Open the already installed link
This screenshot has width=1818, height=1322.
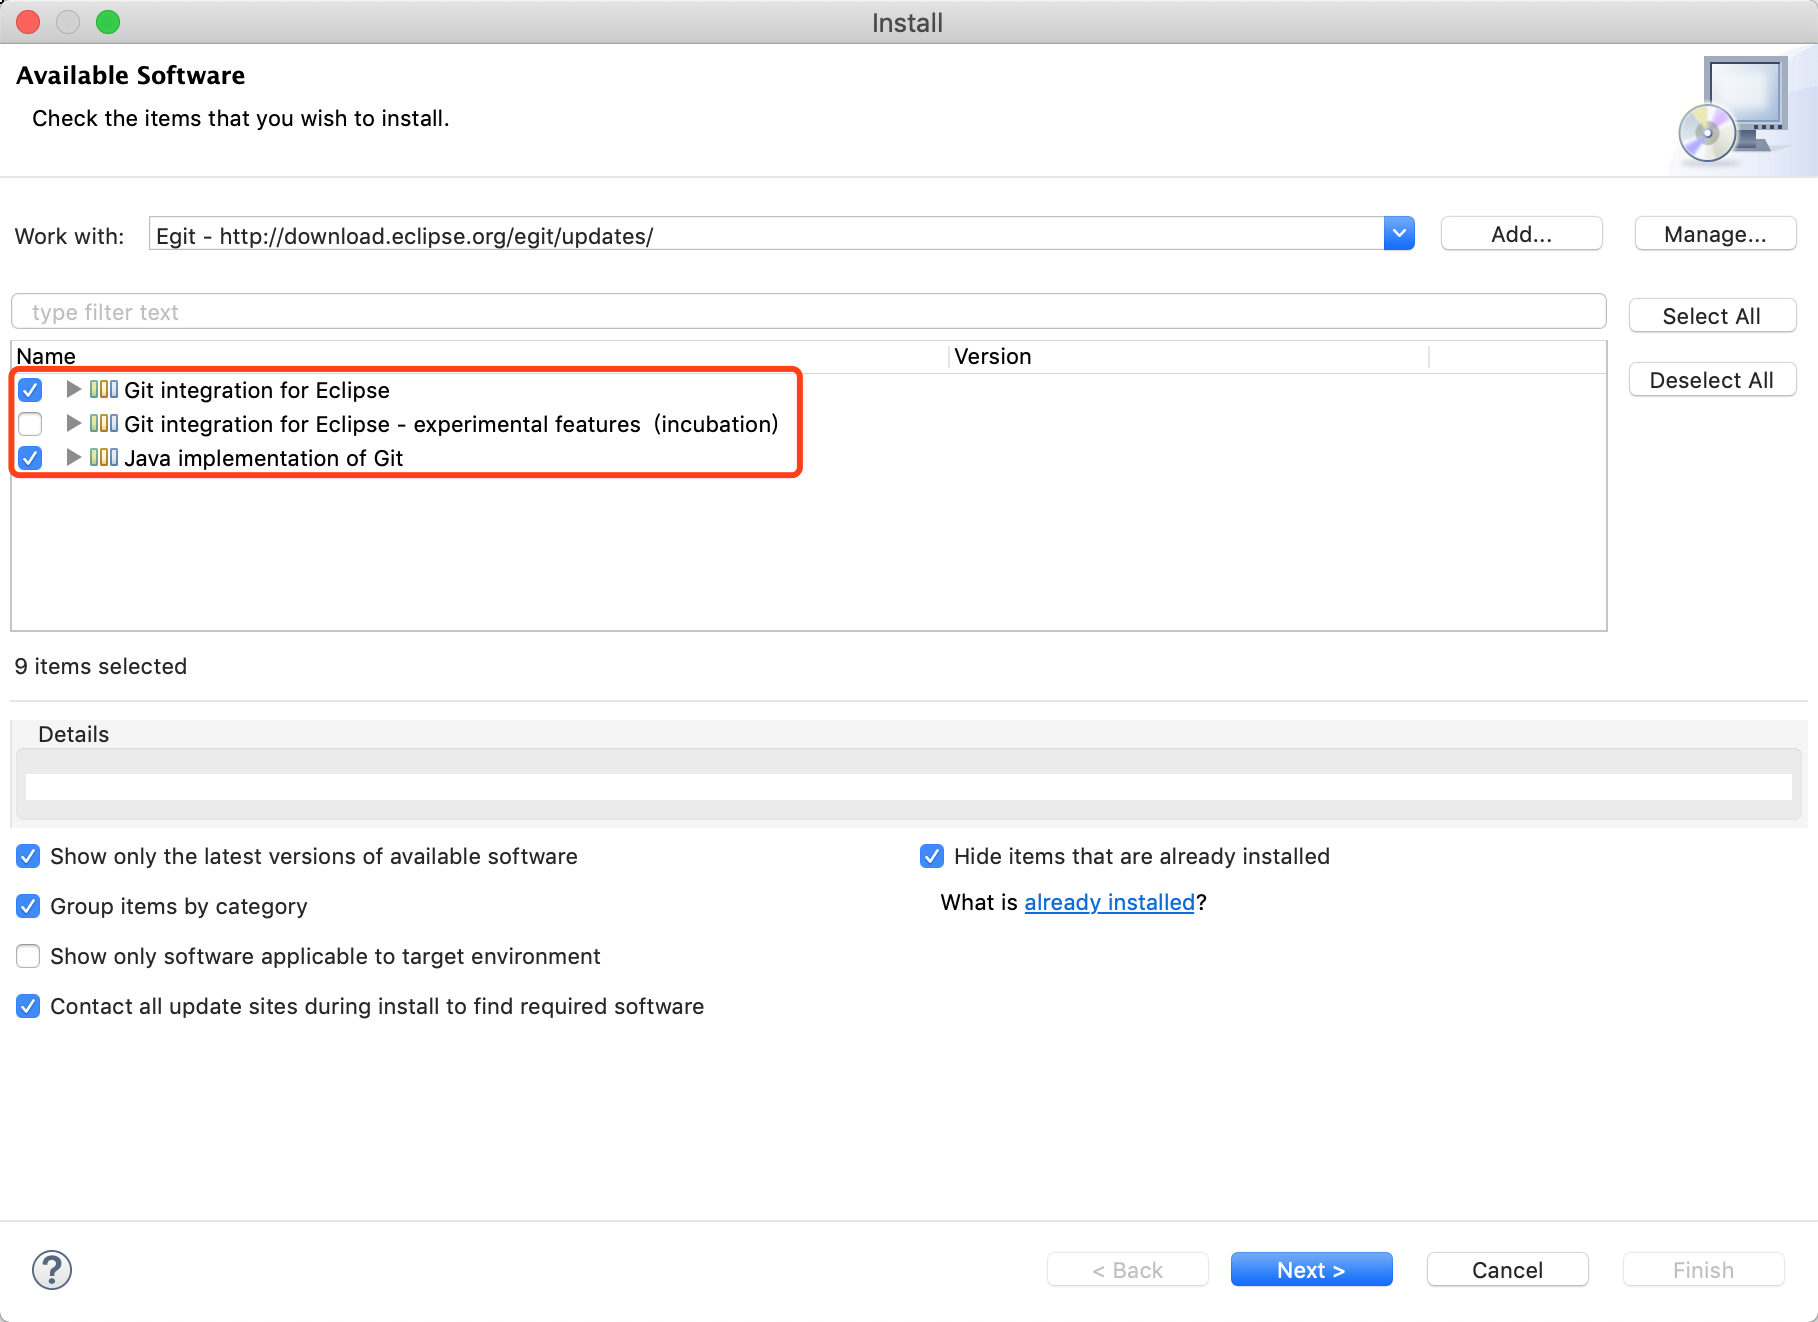click(x=1109, y=902)
